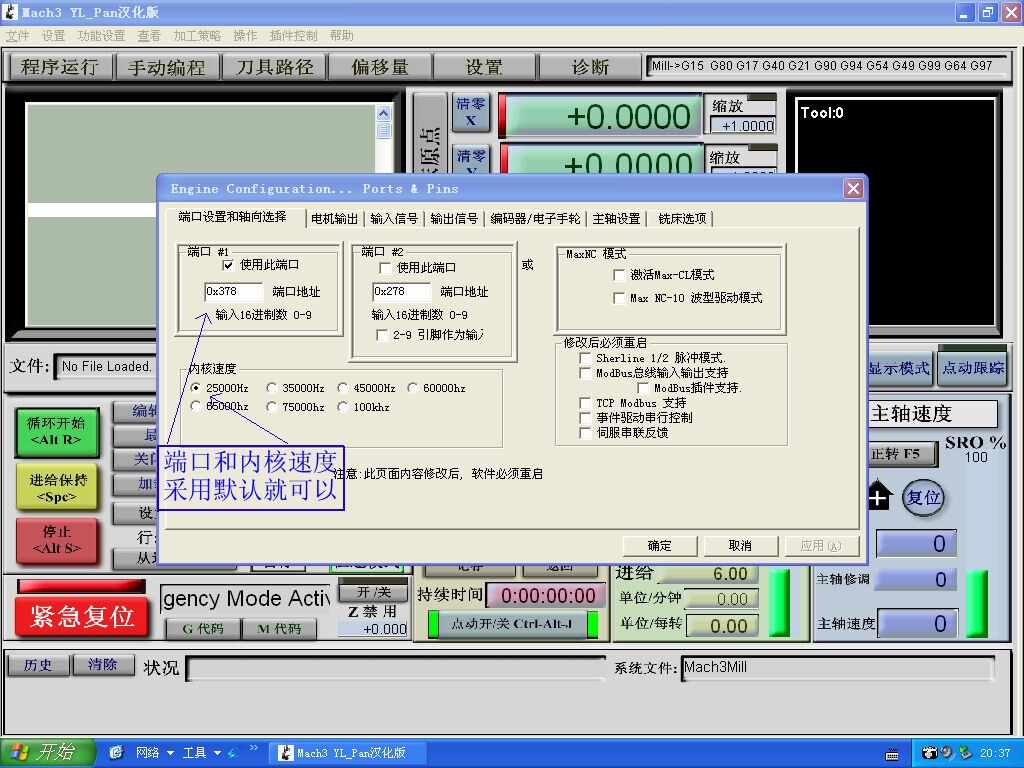Enable 事件驱动串行控制 checkbox

click(585, 417)
